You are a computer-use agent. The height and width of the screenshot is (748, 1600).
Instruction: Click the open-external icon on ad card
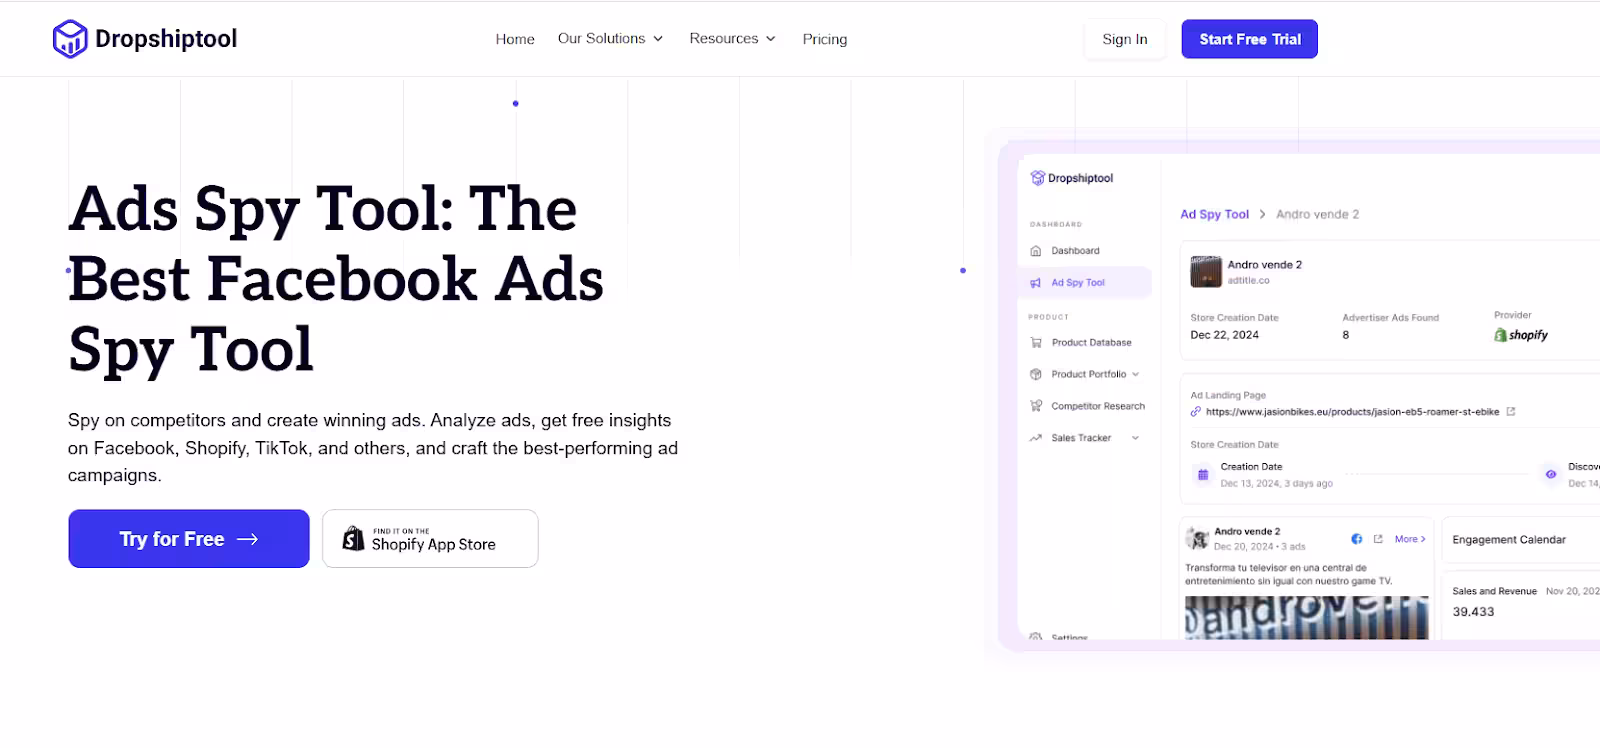coord(1378,539)
